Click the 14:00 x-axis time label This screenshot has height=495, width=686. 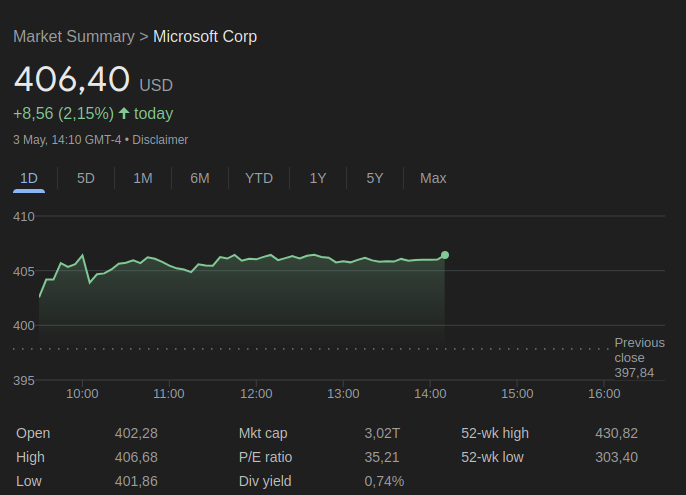pyautogui.click(x=430, y=394)
